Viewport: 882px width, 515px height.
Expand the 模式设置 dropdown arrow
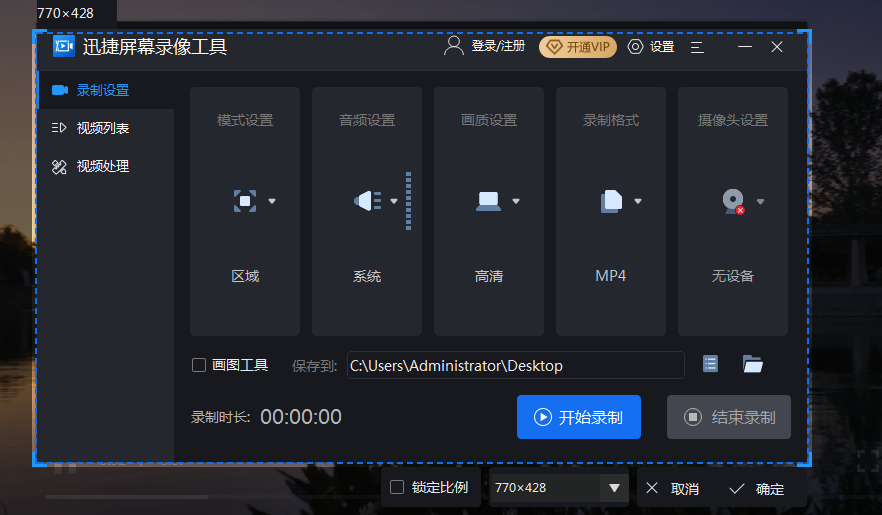(x=272, y=201)
